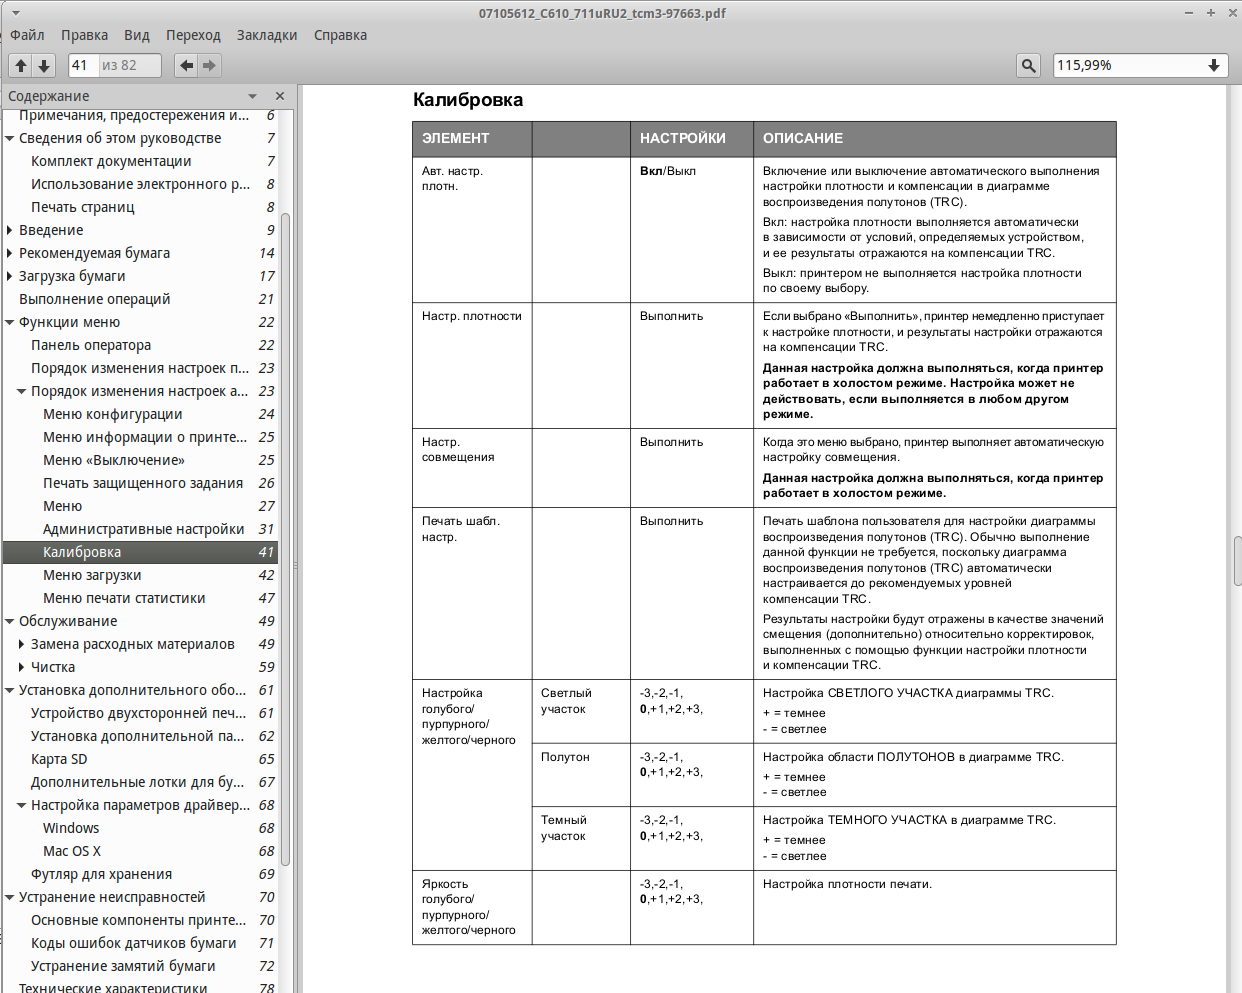
Task: Navigate back in history with left arrow
Action: point(186,65)
